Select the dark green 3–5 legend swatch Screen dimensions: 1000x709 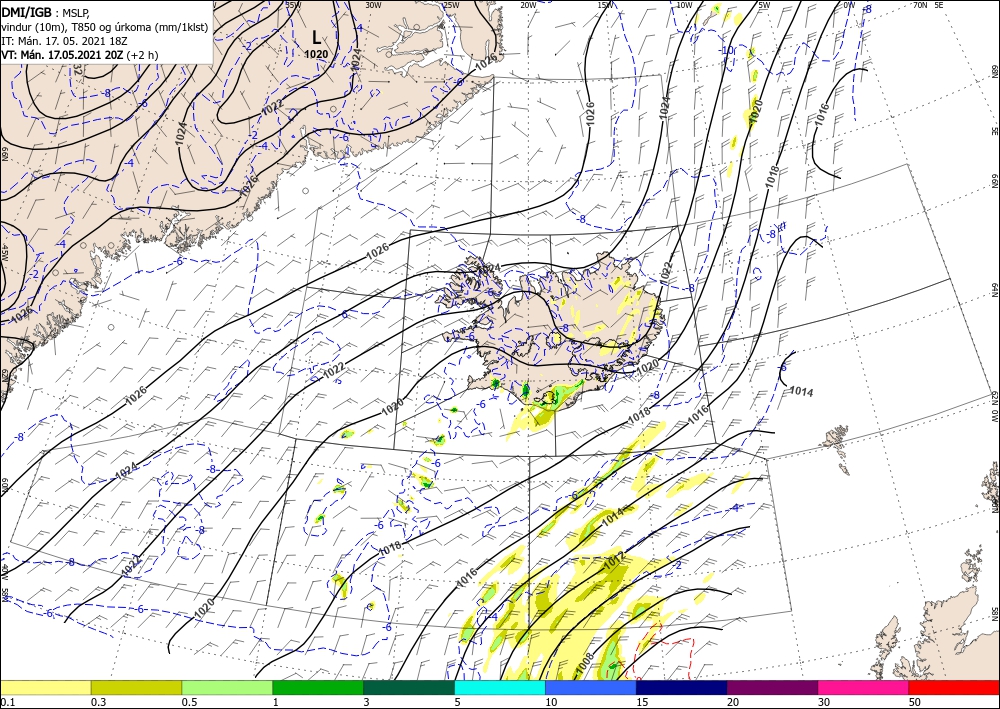[x=409, y=687]
